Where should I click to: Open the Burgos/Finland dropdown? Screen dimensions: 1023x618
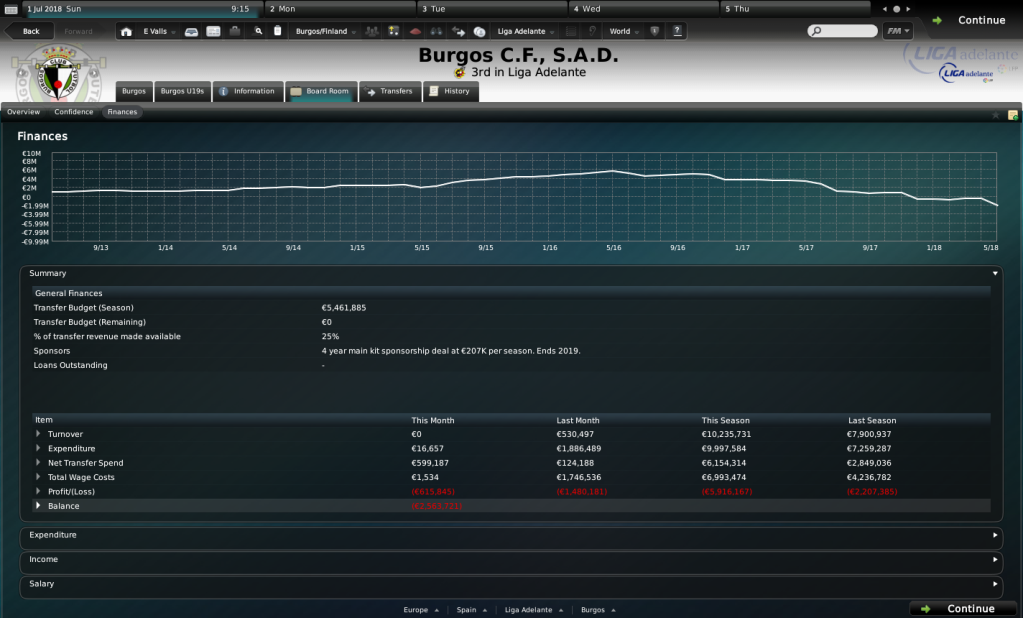click(326, 31)
